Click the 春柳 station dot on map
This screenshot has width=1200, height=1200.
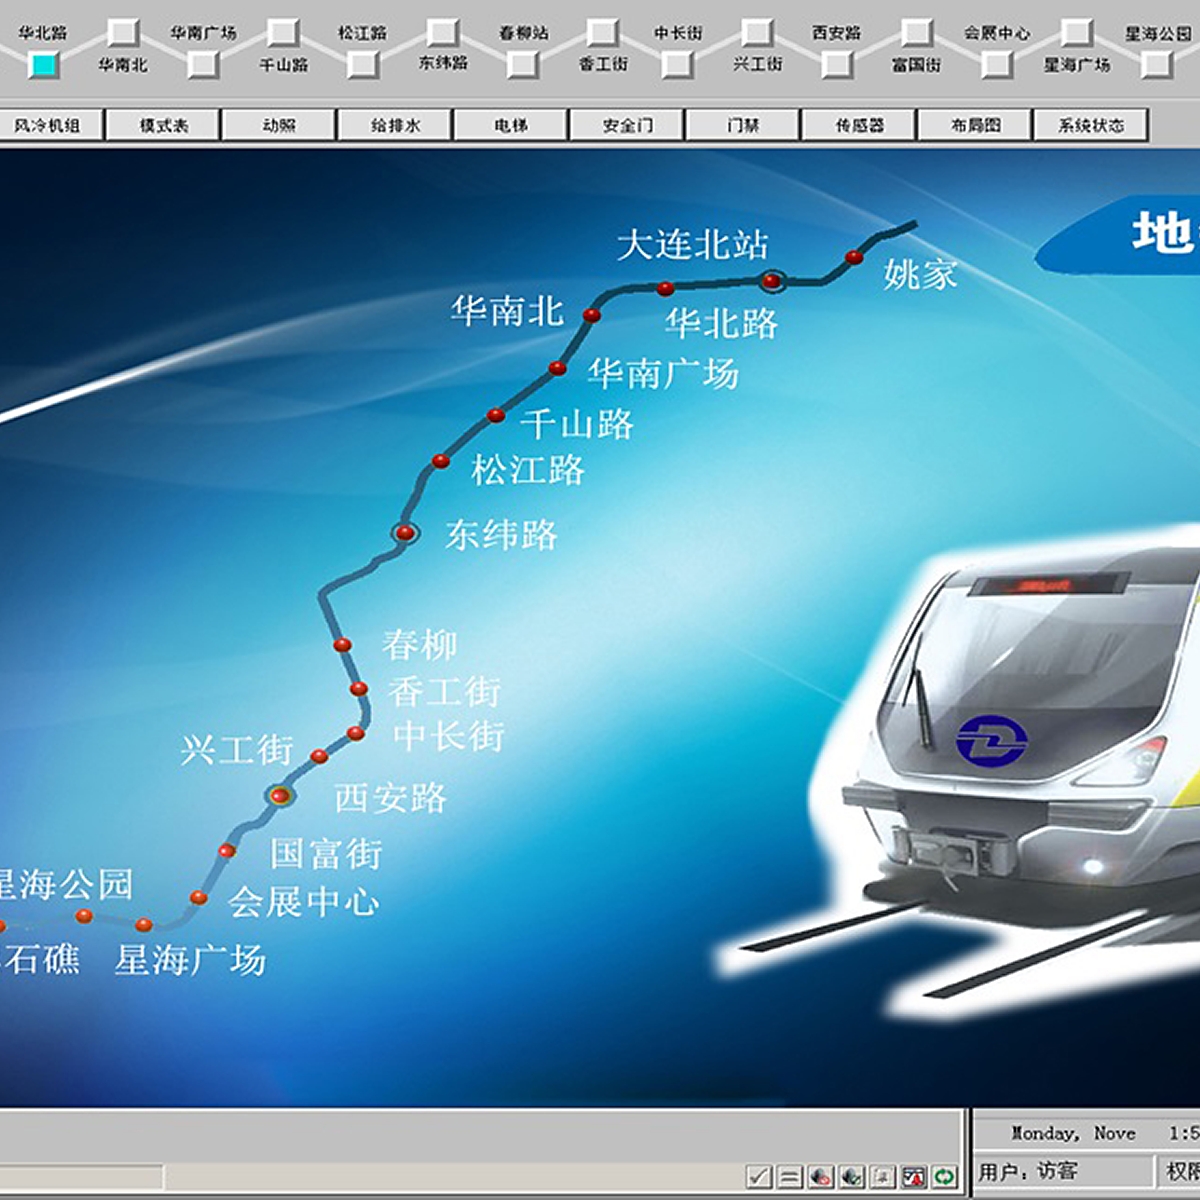[342, 645]
